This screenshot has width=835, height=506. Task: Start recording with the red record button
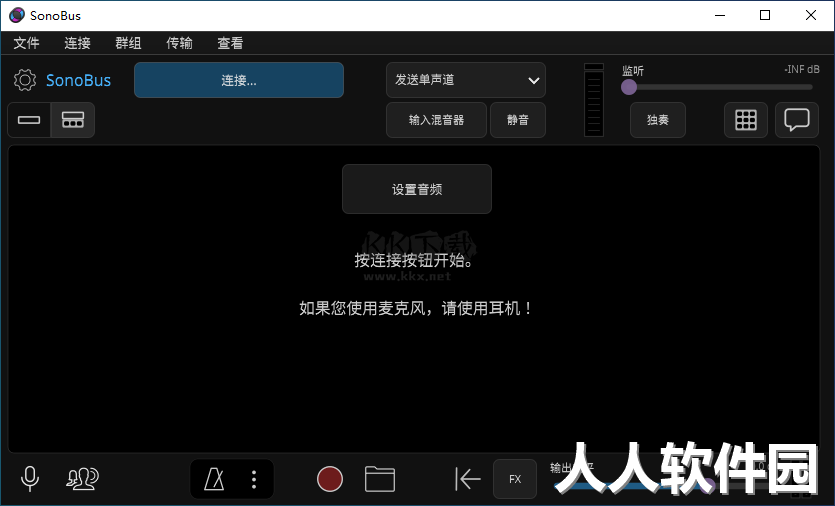pyautogui.click(x=330, y=479)
